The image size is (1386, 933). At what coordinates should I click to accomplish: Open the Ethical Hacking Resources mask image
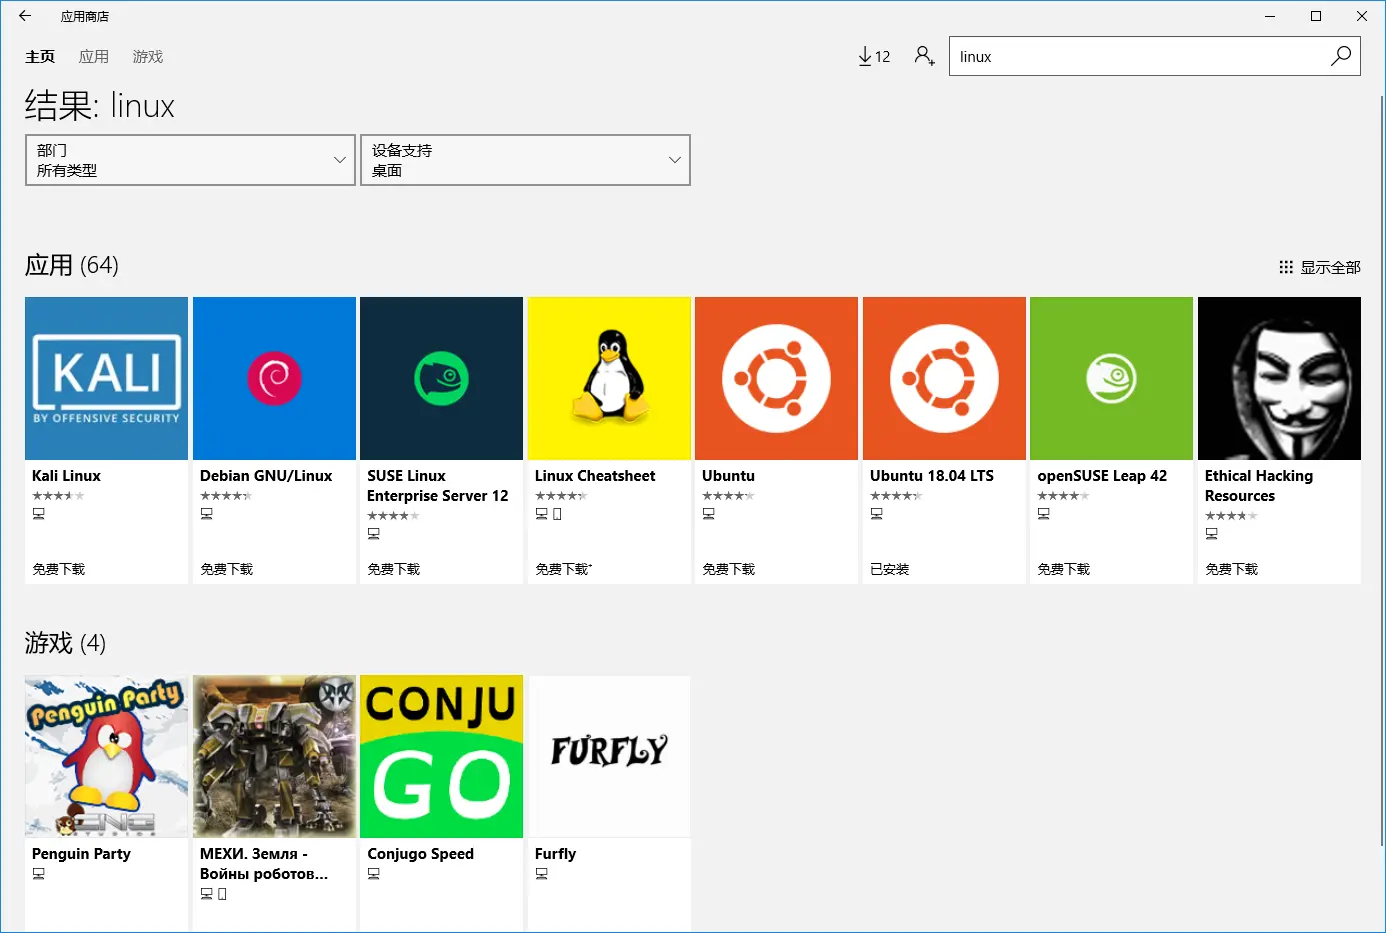tap(1279, 378)
